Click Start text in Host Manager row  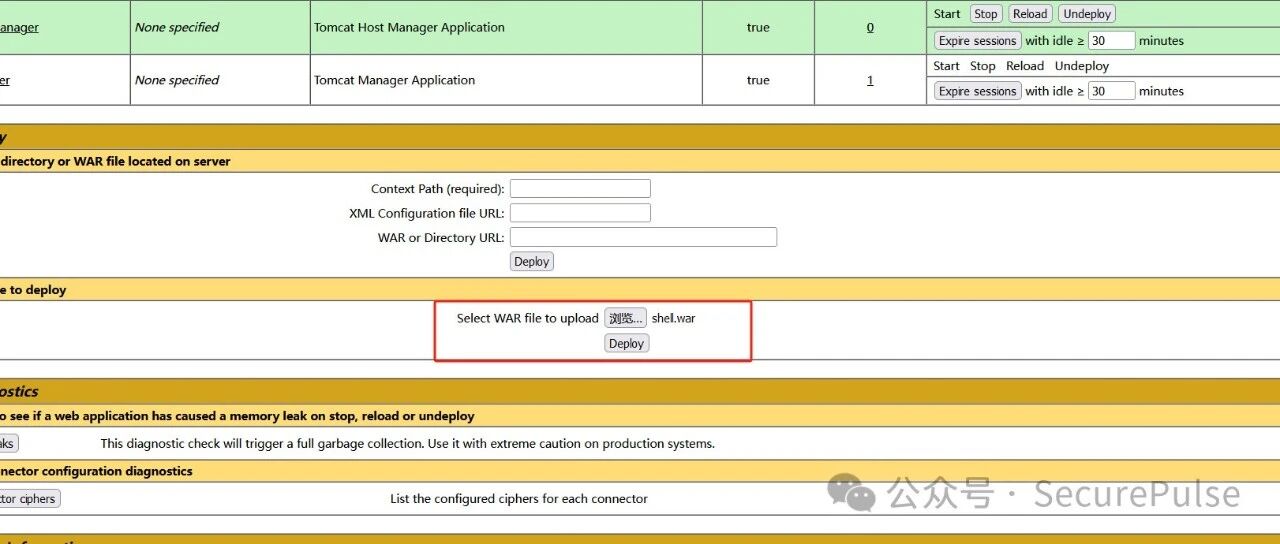[x=947, y=14]
